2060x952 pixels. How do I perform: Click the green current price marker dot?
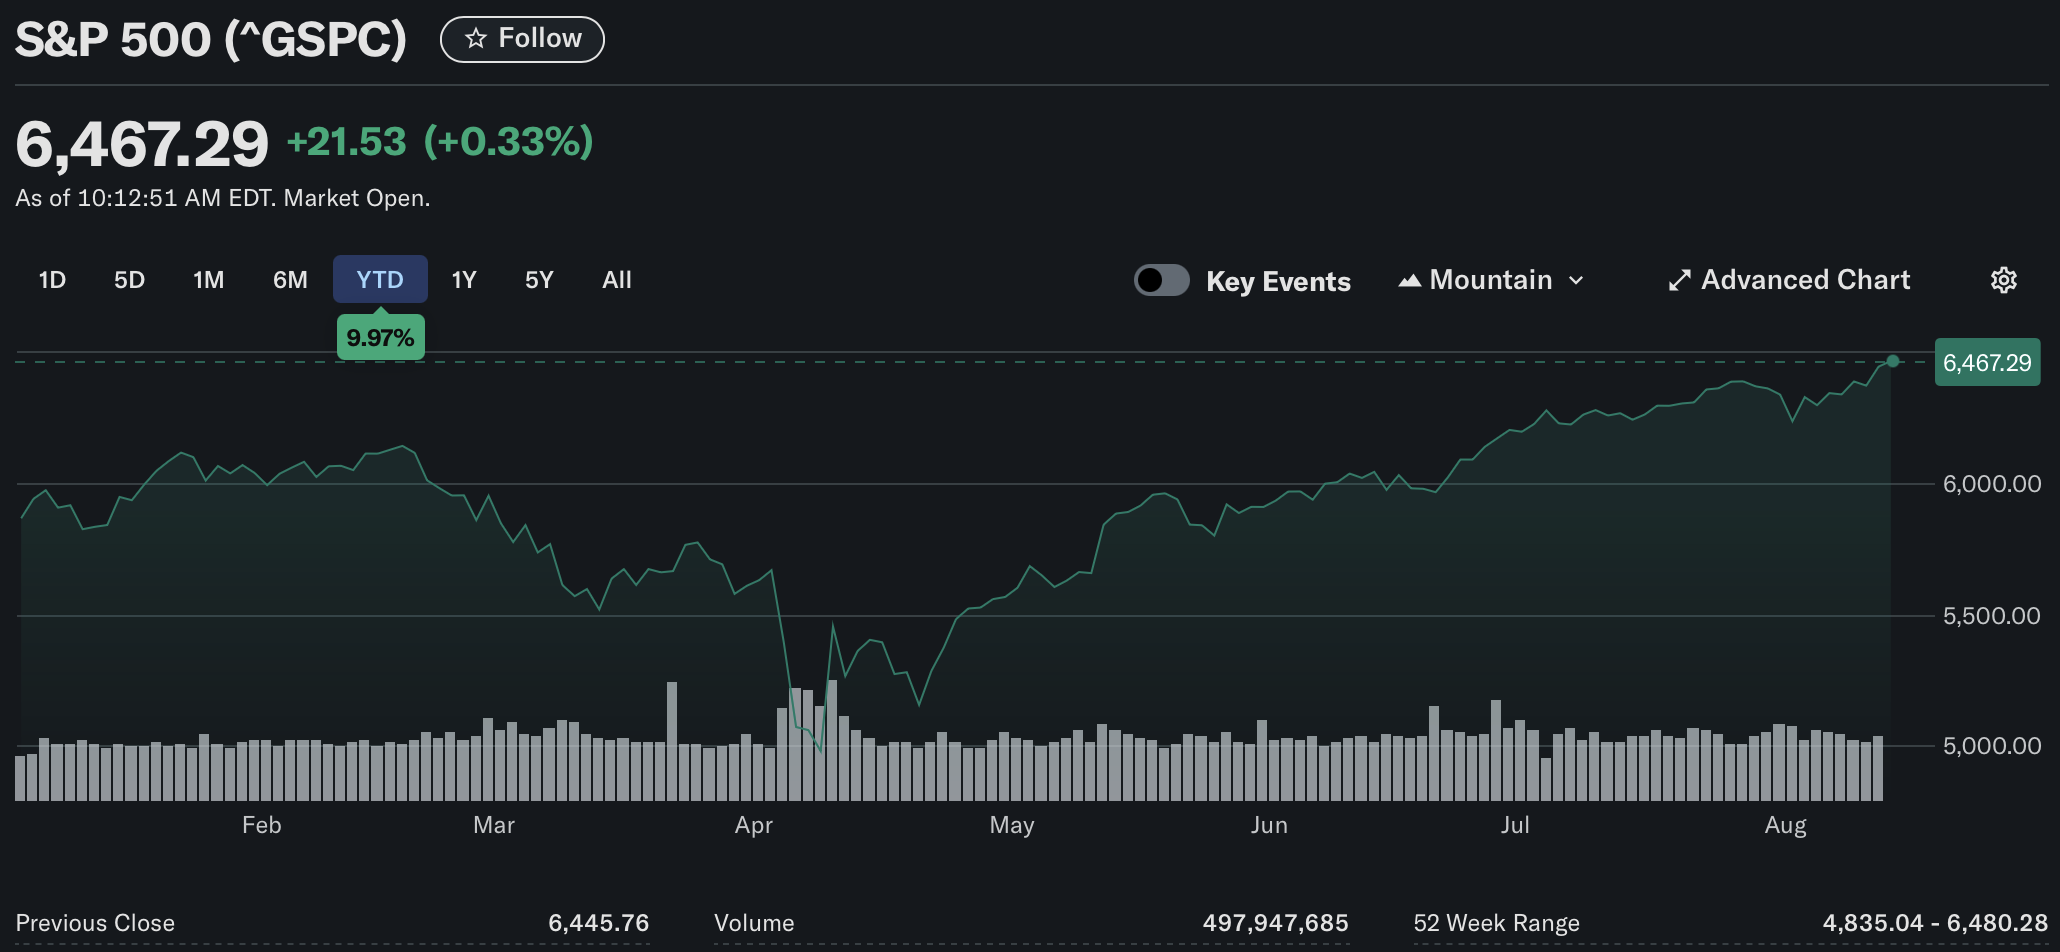click(1893, 362)
